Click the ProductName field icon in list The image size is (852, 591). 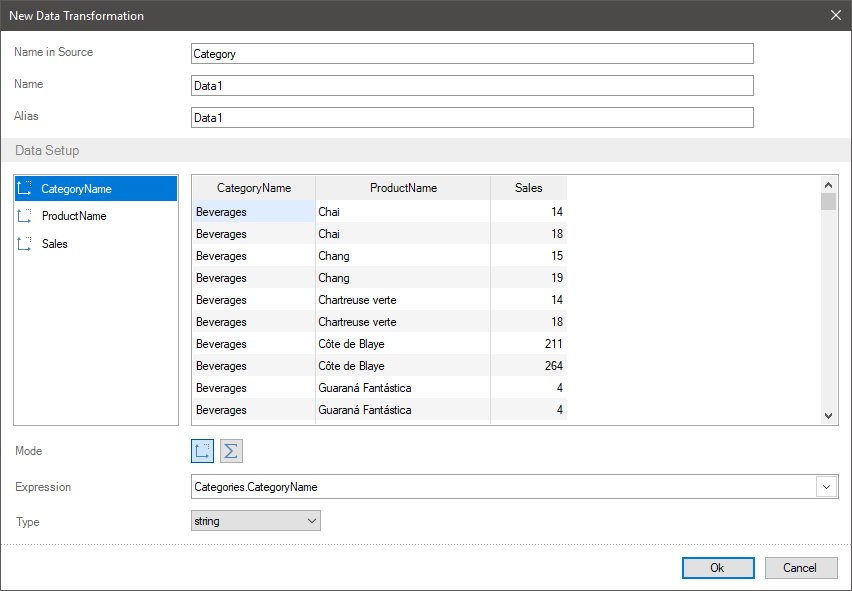pos(25,216)
